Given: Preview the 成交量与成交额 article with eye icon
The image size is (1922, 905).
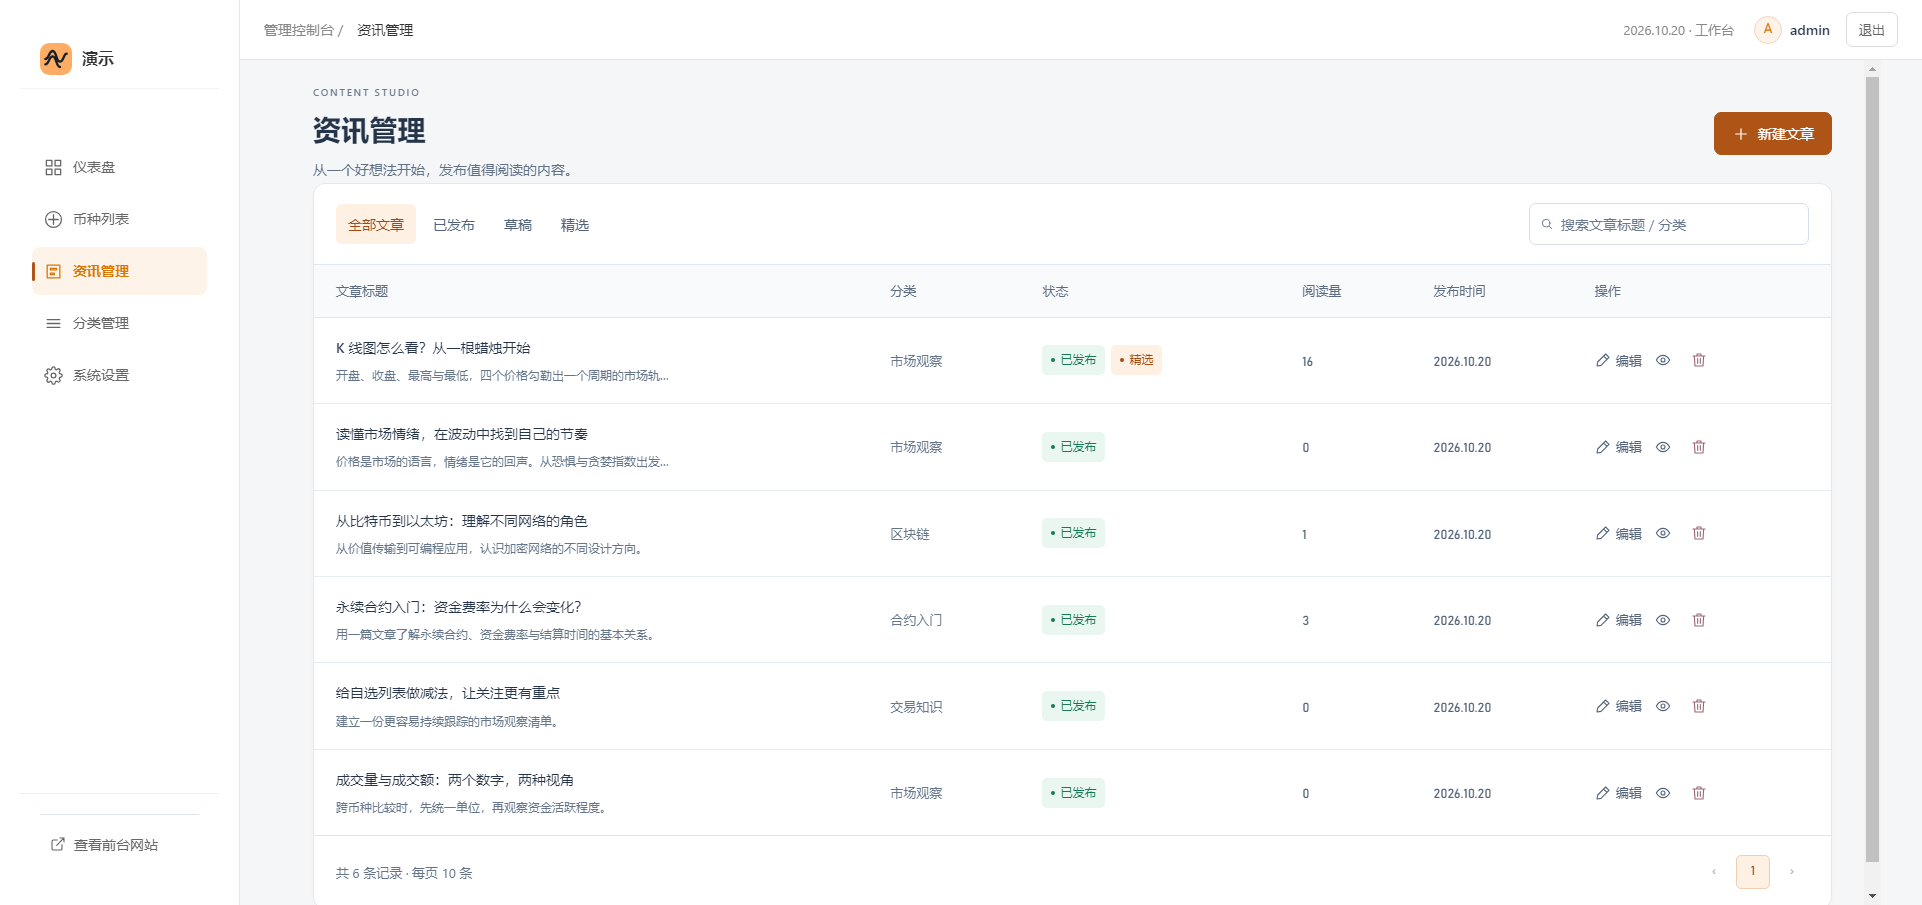Looking at the screenshot, I should click(1663, 793).
